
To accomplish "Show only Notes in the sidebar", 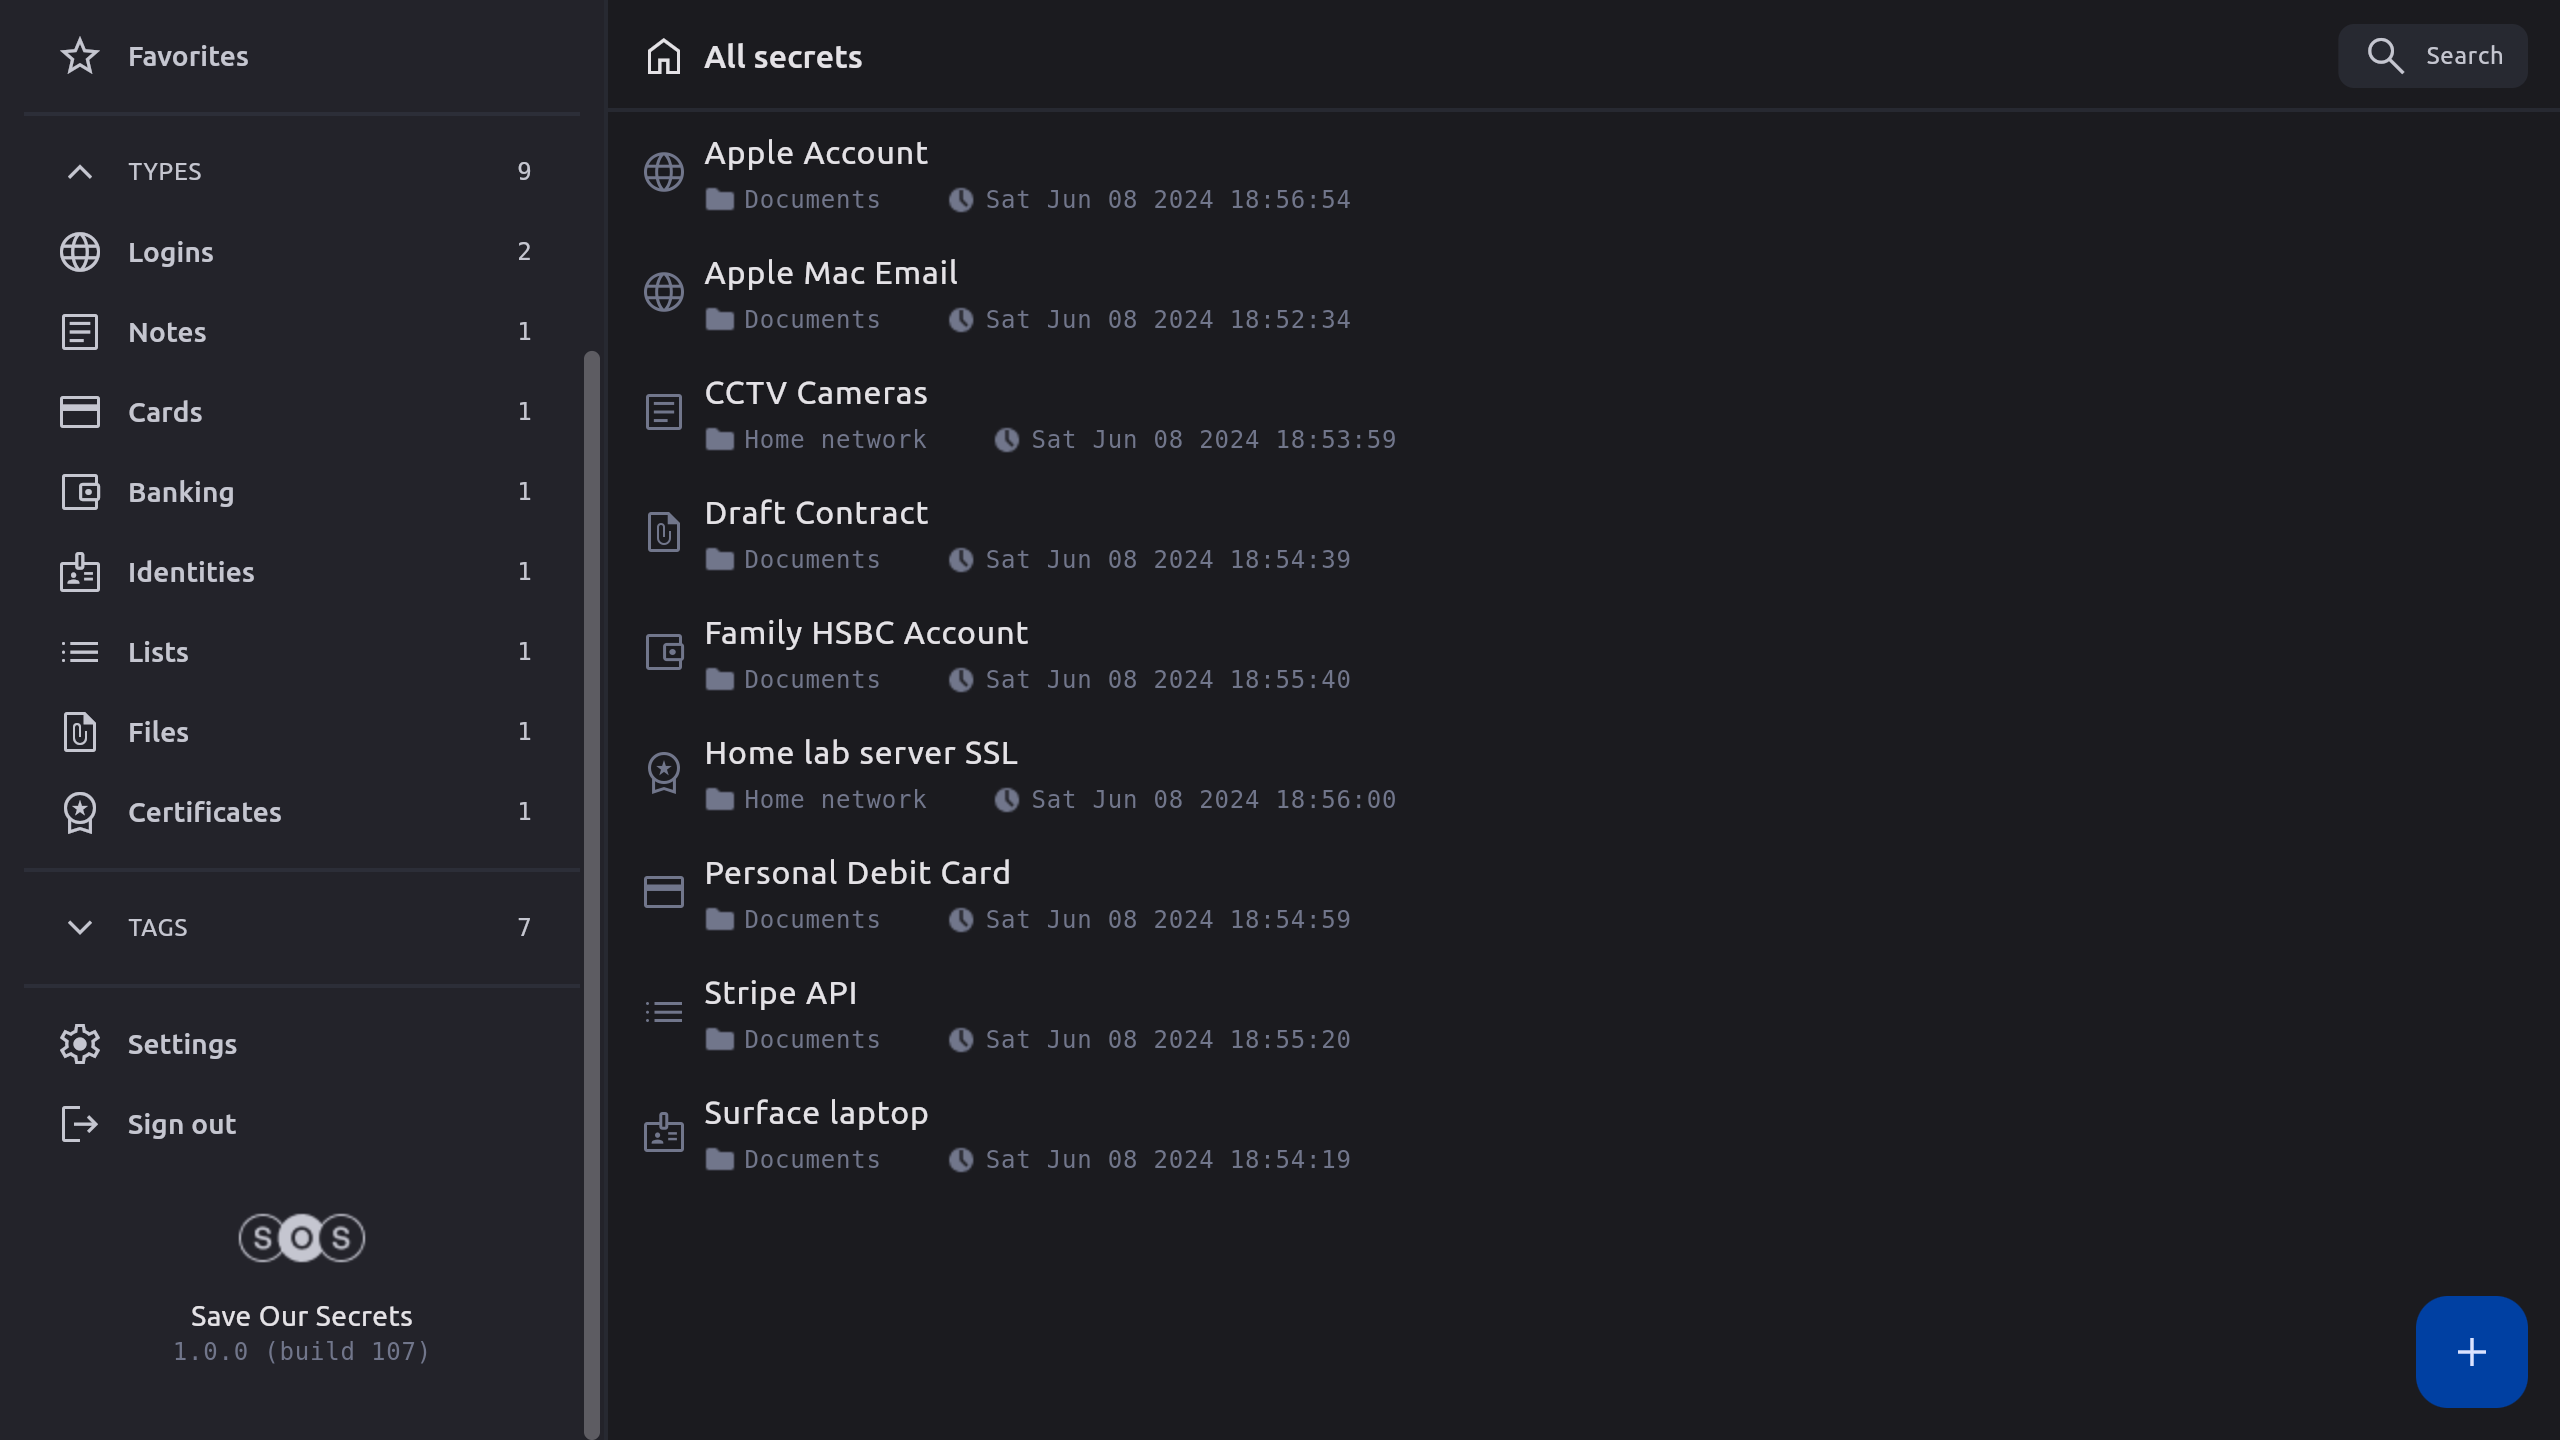I will point(167,332).
